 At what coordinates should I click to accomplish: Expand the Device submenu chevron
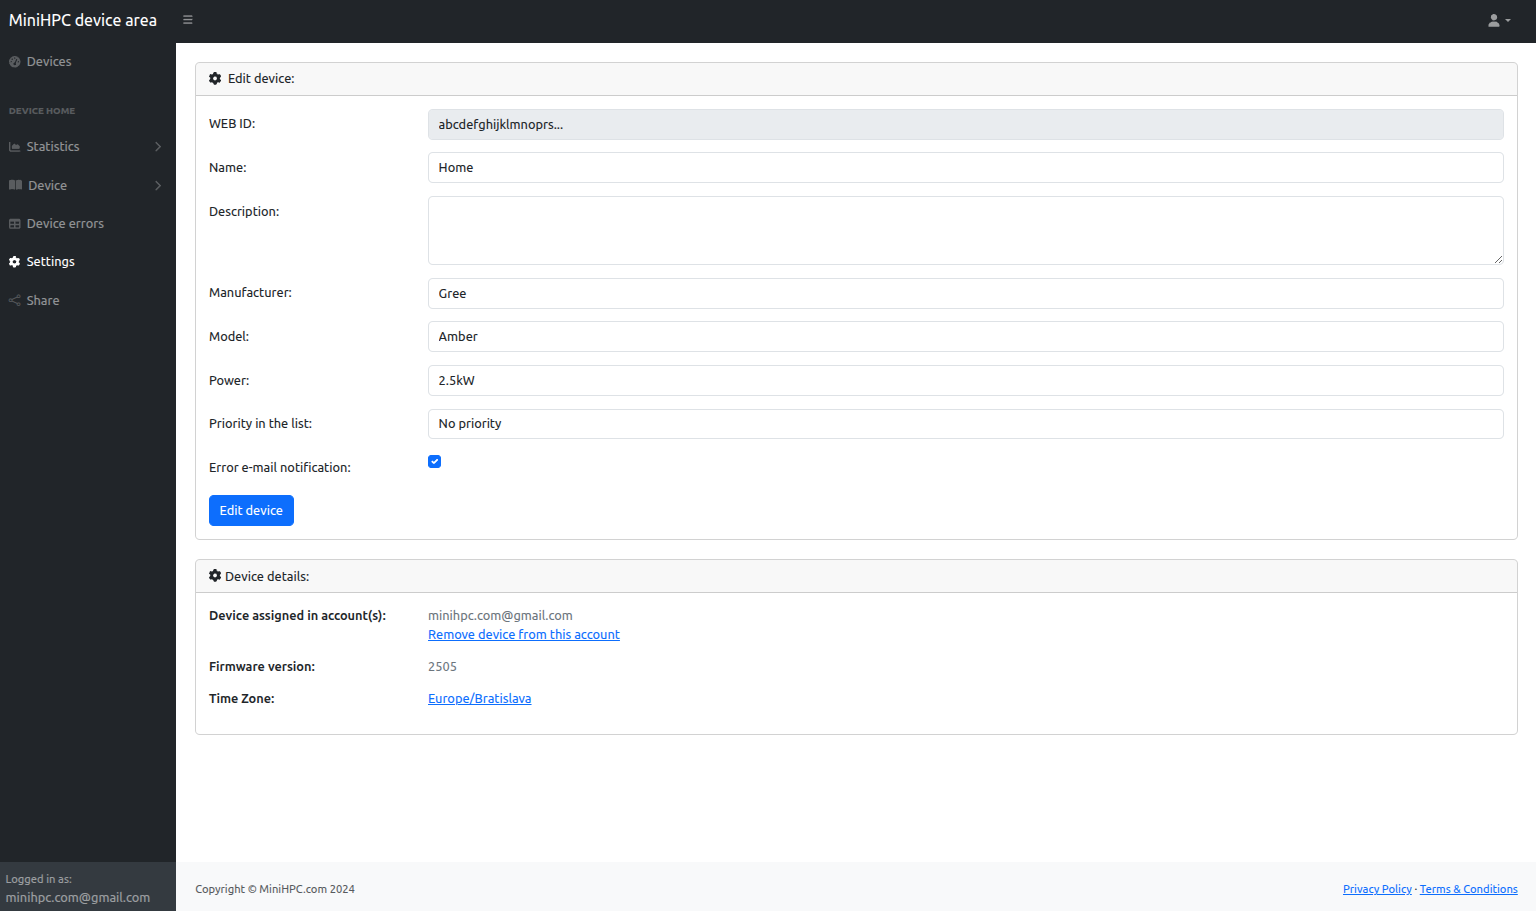pos(158,185)
